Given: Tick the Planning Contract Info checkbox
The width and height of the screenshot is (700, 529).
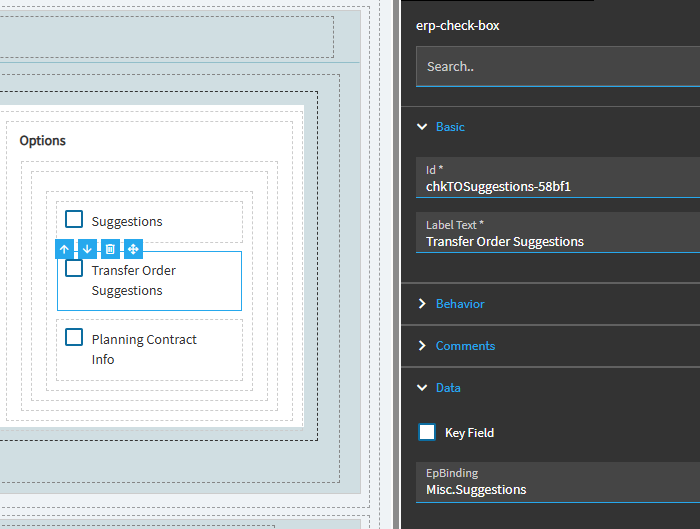Looking at the screenshot, I should (74, 337).
